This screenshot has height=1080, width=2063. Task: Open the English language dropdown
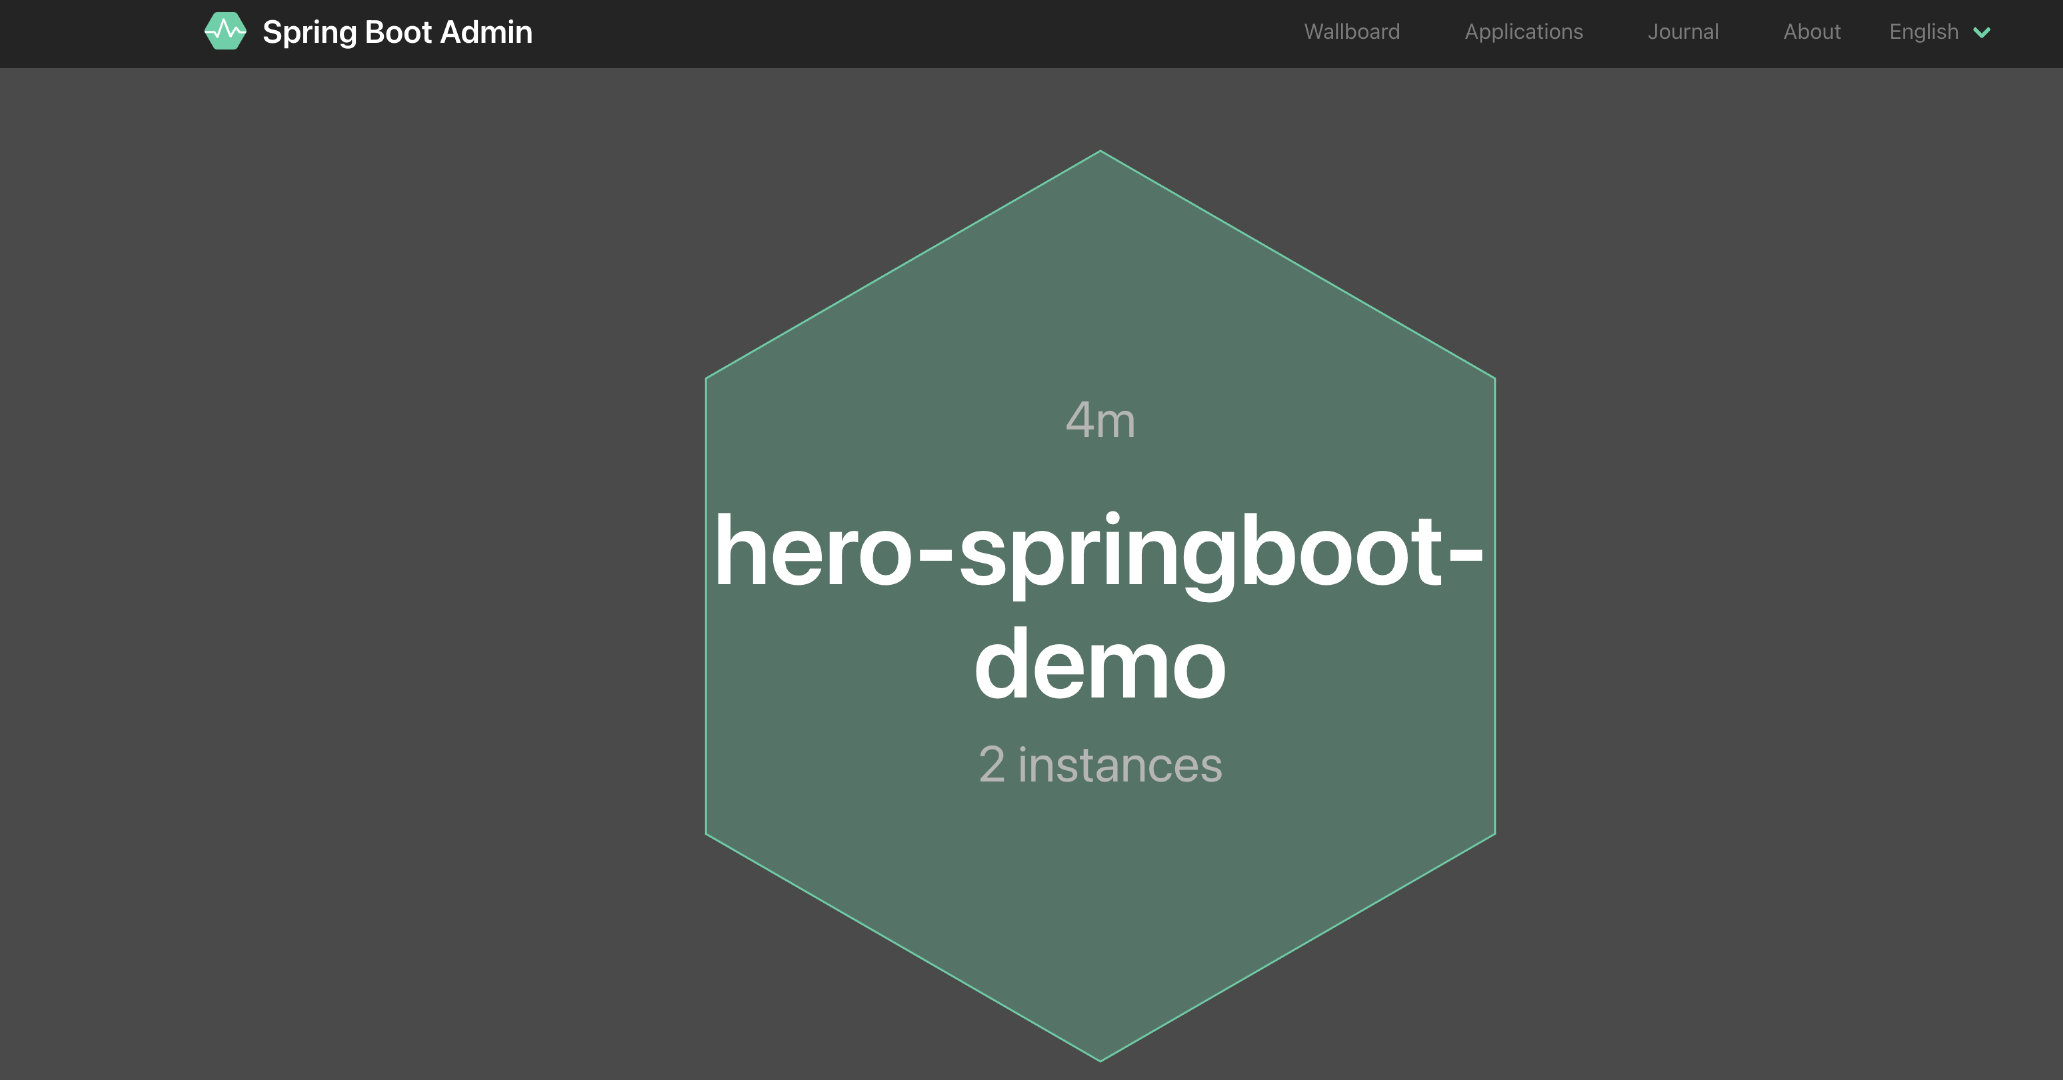[x=1924, y=32]
